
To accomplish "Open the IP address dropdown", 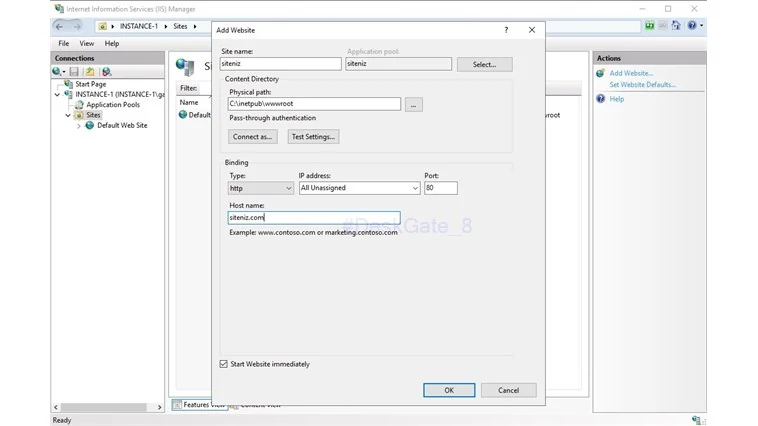I will pos(359,188).
